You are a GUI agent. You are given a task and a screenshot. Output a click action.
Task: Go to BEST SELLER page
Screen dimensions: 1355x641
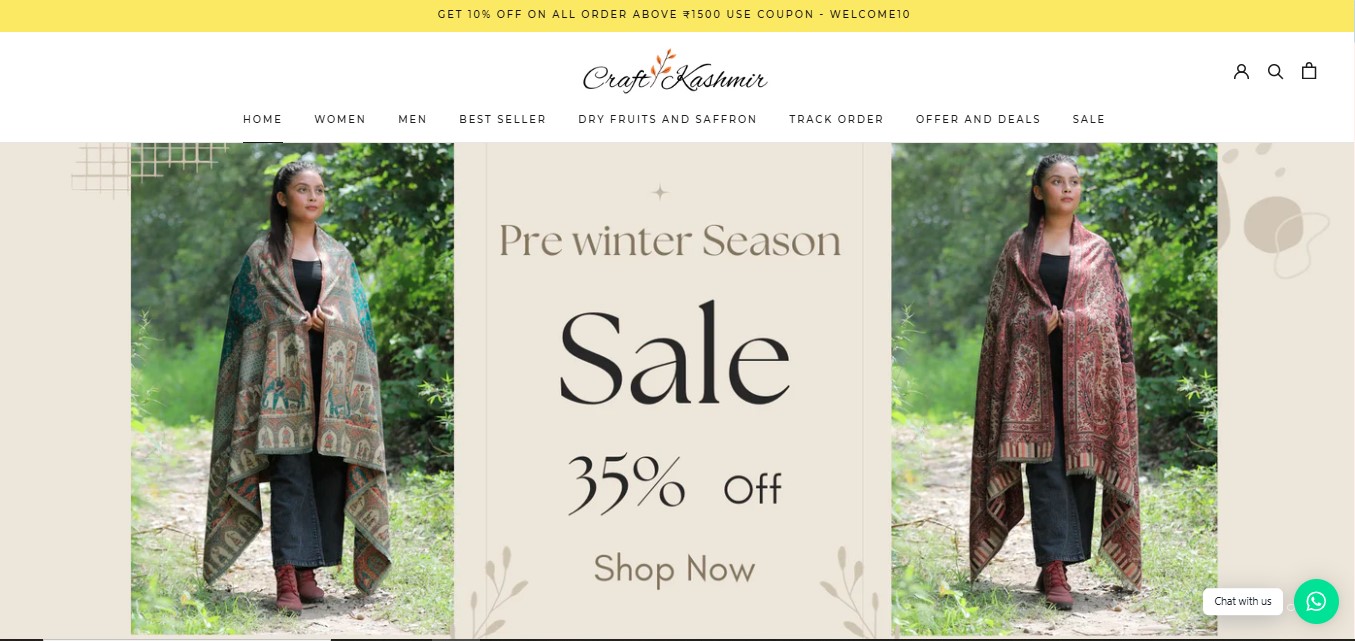(503, 119)
